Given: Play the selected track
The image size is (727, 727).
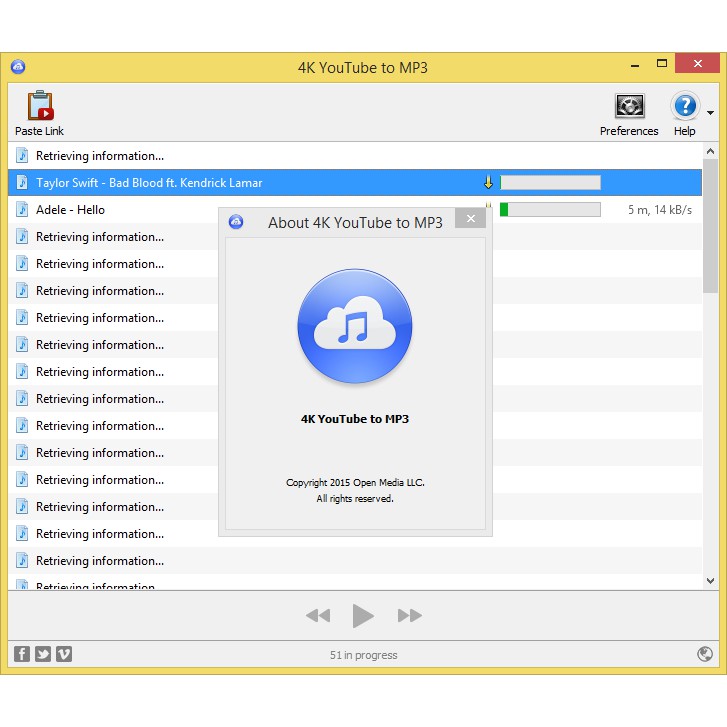Looking at the screenshot, I should click(363, 616).
